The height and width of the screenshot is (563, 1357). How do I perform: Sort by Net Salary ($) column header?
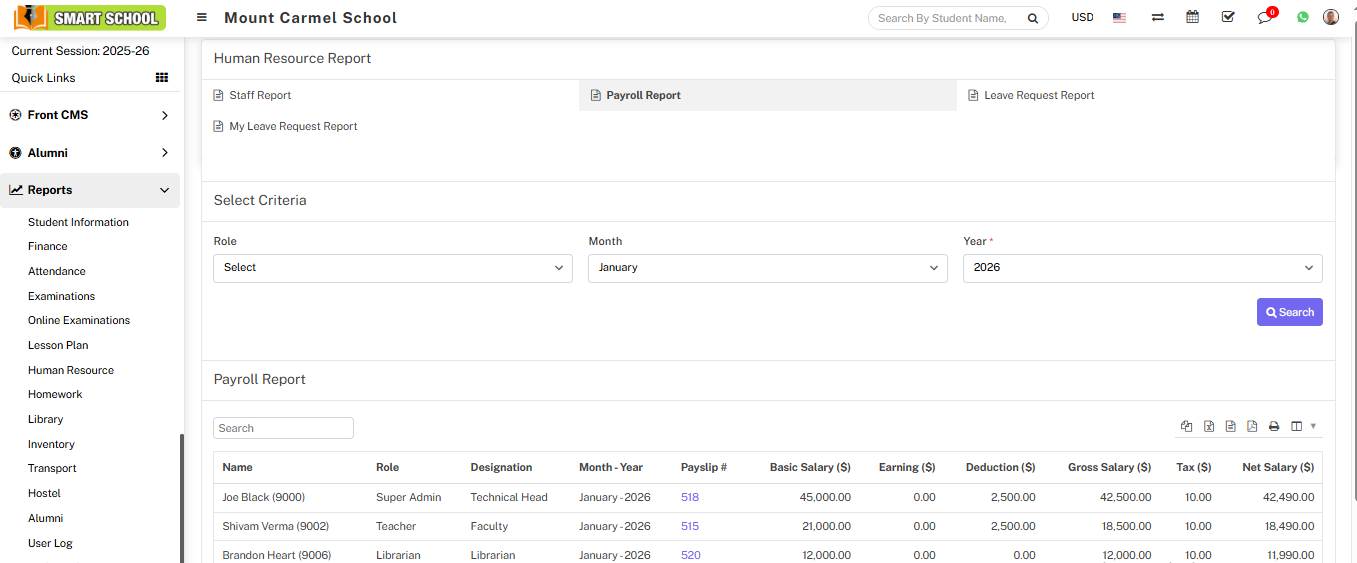click(x=1278, y=467)
